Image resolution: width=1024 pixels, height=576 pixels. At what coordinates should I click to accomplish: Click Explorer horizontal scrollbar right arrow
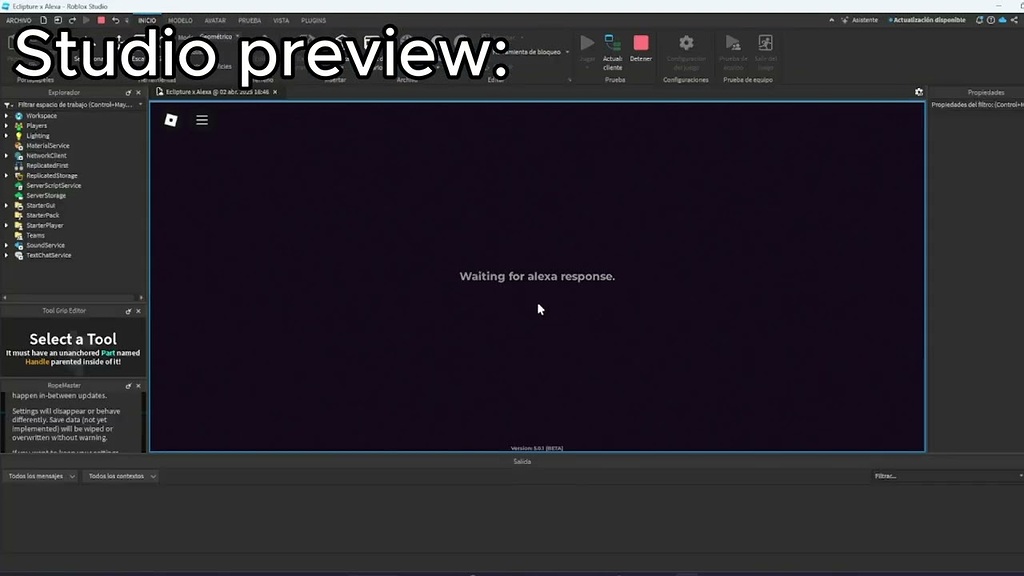click(141, 298)
